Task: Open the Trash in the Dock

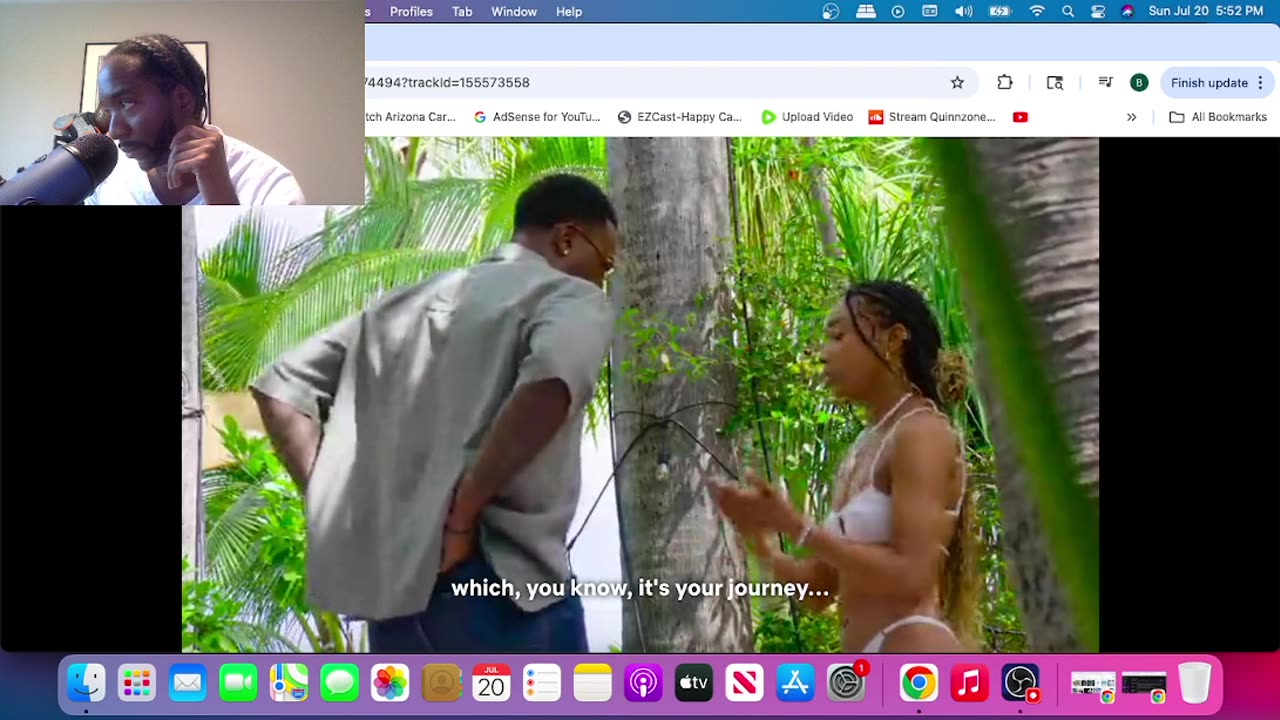Action: (x=1194, y=684)
